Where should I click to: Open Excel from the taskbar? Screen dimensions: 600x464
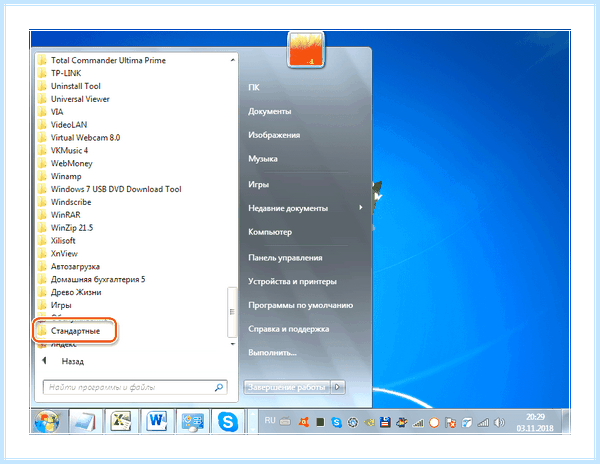(x=121, y=422)
